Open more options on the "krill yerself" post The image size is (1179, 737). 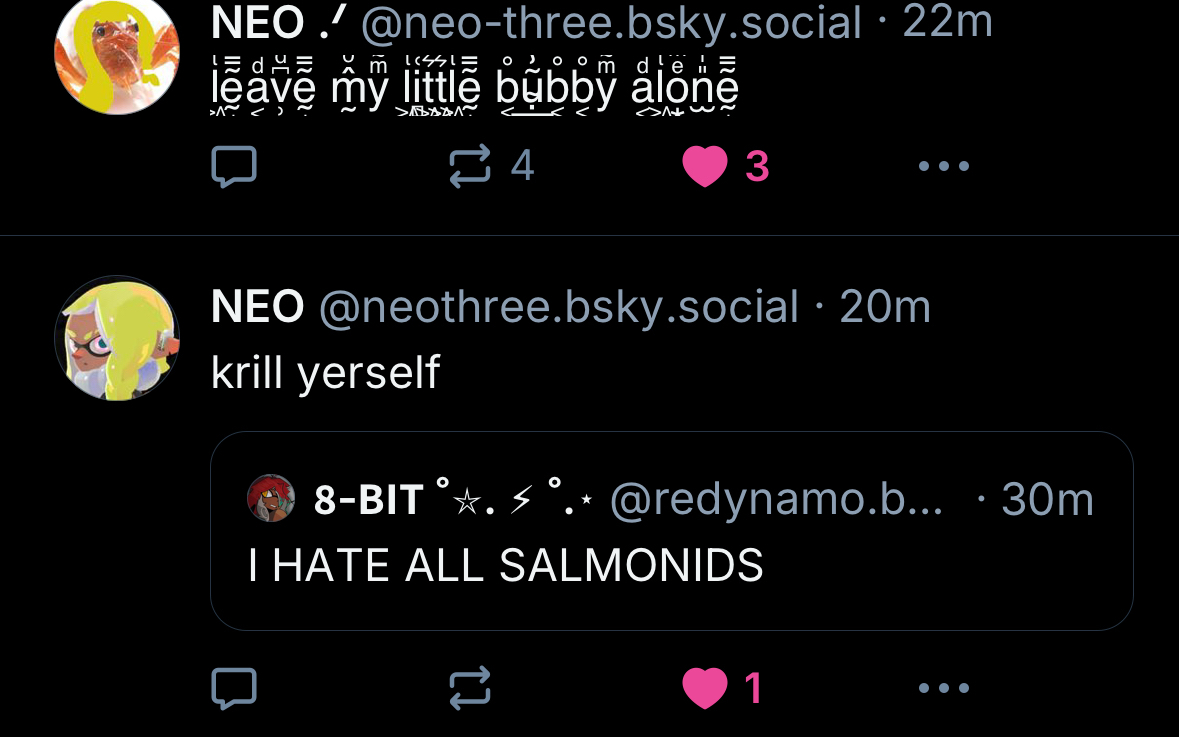[x=944, y=687]
